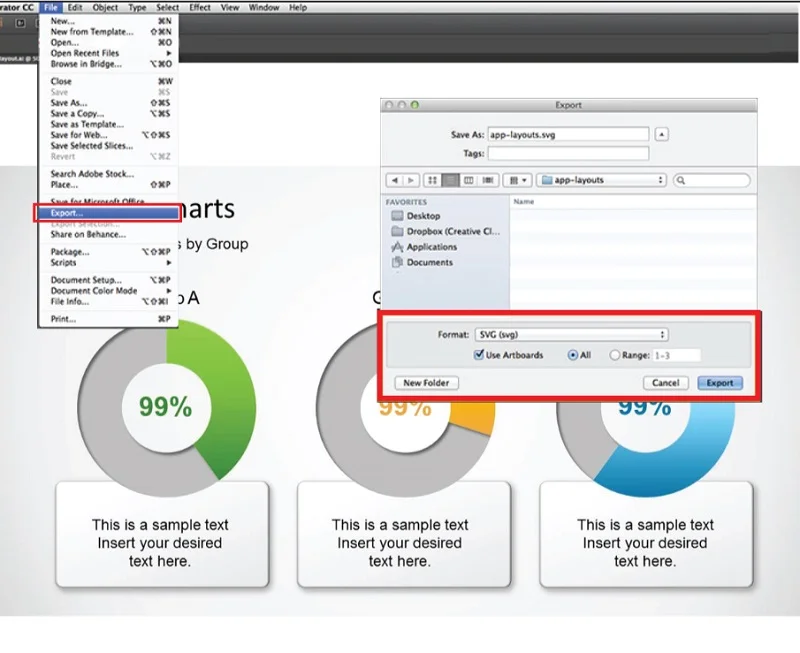
Task: Open the Window menu
Action: point(264,8)
